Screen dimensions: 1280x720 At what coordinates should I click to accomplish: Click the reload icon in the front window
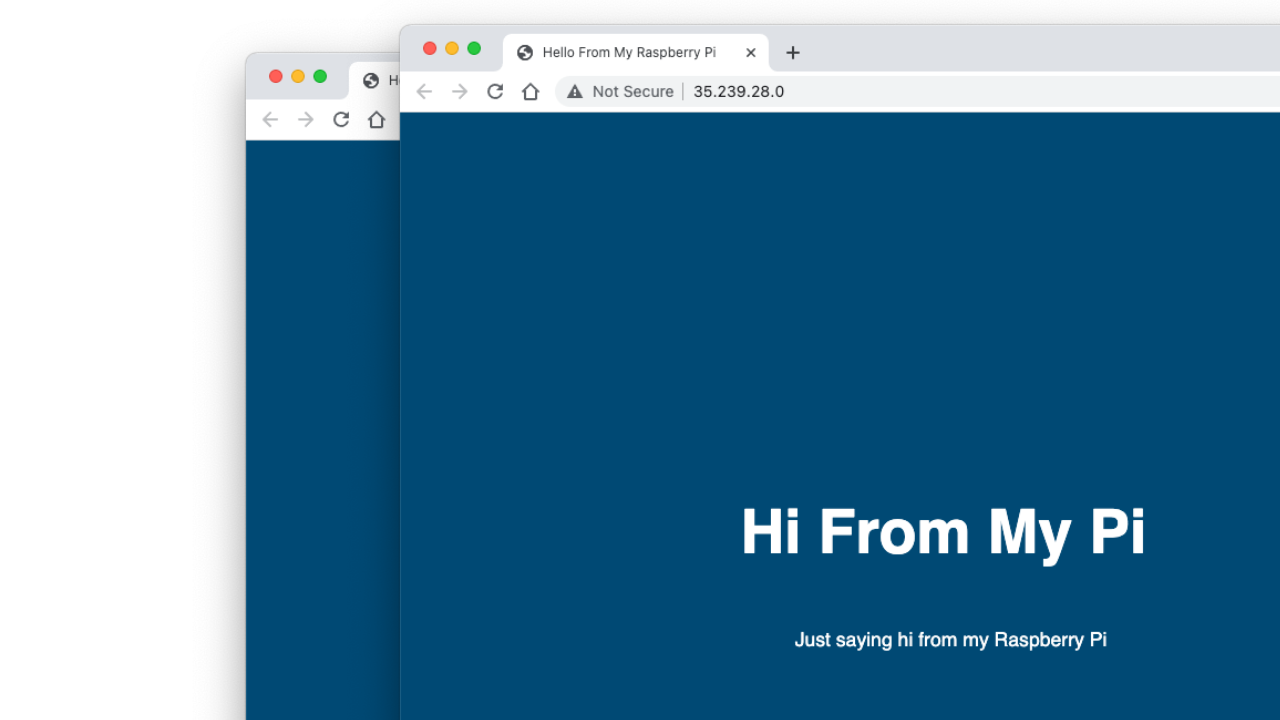point(495,91)
